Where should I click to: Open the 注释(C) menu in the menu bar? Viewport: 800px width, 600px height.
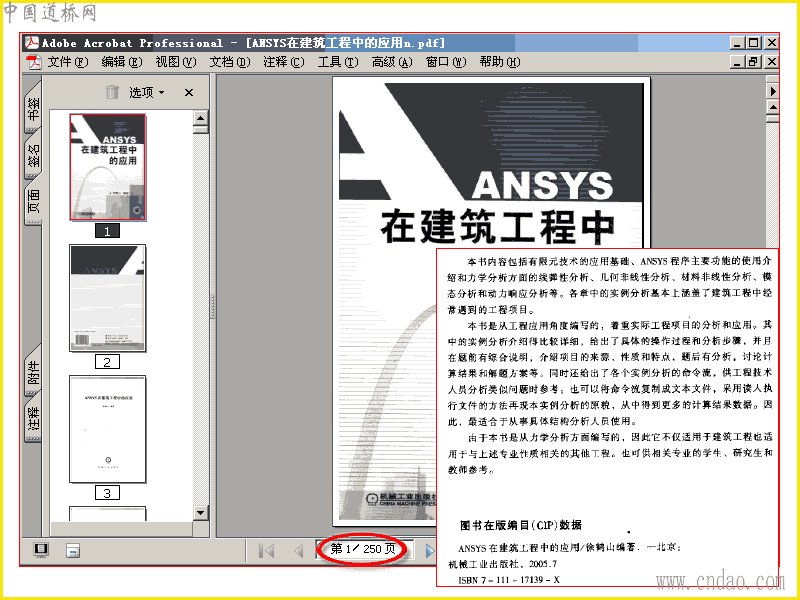click(x=284, y=62)
